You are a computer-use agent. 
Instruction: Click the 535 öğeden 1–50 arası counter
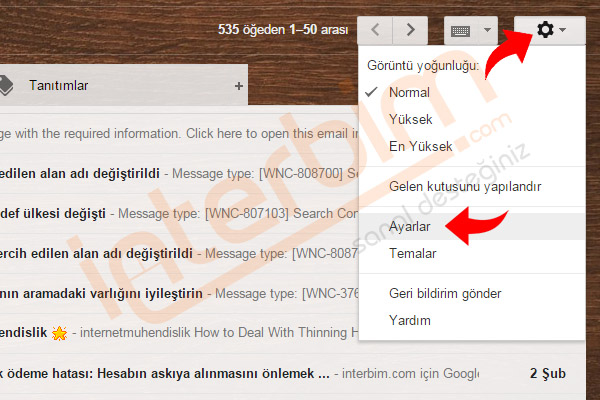283,30
